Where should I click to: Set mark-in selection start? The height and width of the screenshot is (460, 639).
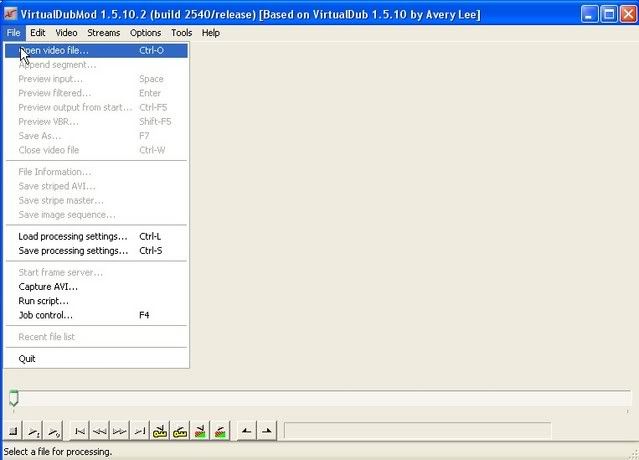click(x=247, y=431)
